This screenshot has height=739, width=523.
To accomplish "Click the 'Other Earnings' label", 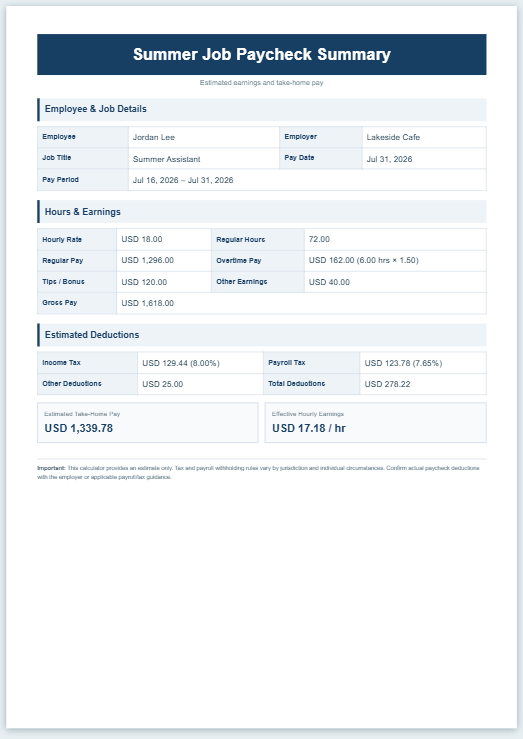I will (x=242, y=282).
